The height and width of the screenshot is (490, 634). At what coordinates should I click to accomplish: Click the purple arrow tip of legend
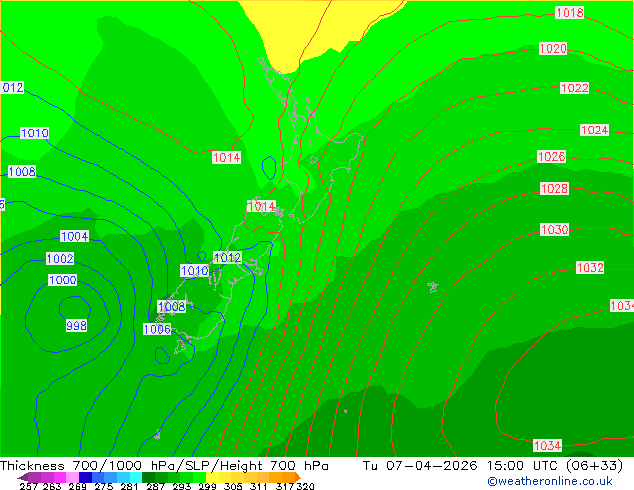tap(23, 477)
